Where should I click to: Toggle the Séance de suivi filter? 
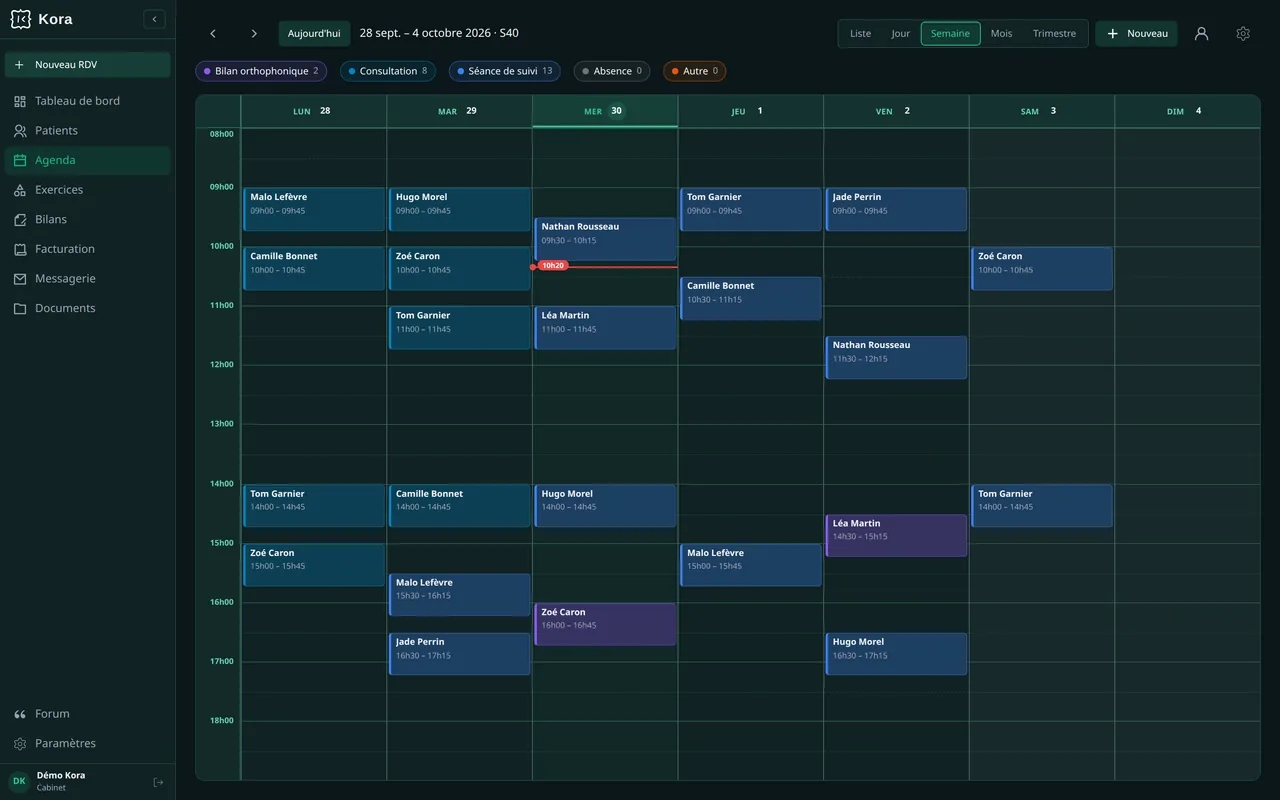(504, 71)
